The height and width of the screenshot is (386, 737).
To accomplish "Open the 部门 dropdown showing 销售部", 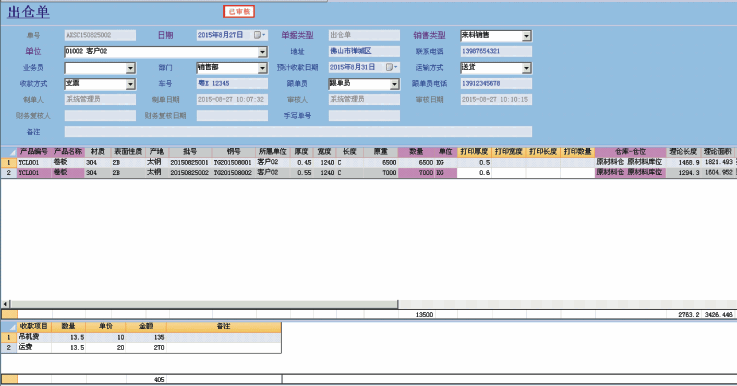I will click(x=262, y=68).
